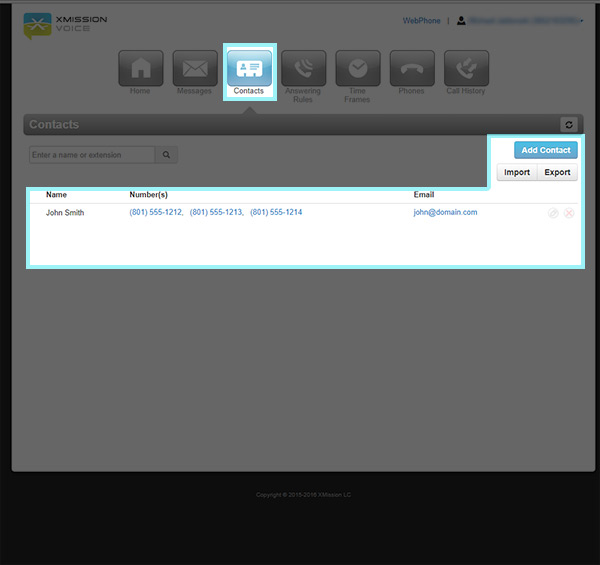The height and width of the screenshot is (565, 600).
Task: Open the WebPhone link
Action: 421,20
